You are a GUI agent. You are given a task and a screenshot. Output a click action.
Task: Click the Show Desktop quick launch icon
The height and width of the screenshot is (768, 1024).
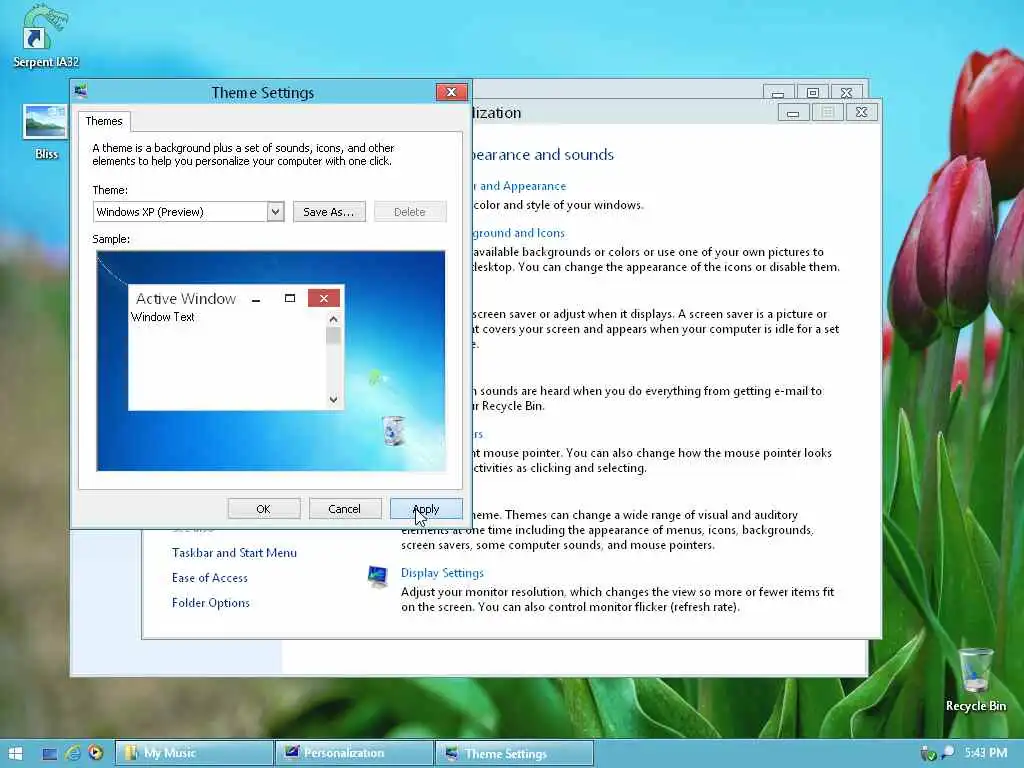[50, 754]
